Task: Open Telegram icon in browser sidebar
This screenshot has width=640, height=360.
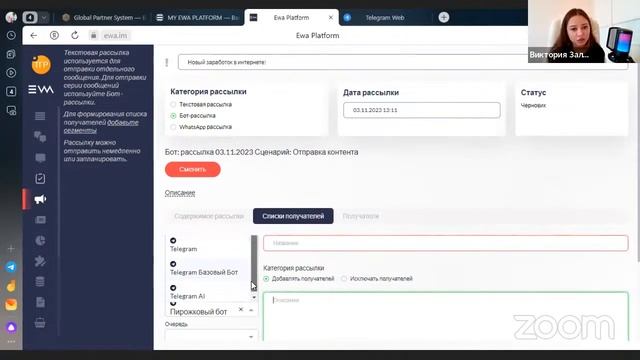Action: click(x=11, y=267)
